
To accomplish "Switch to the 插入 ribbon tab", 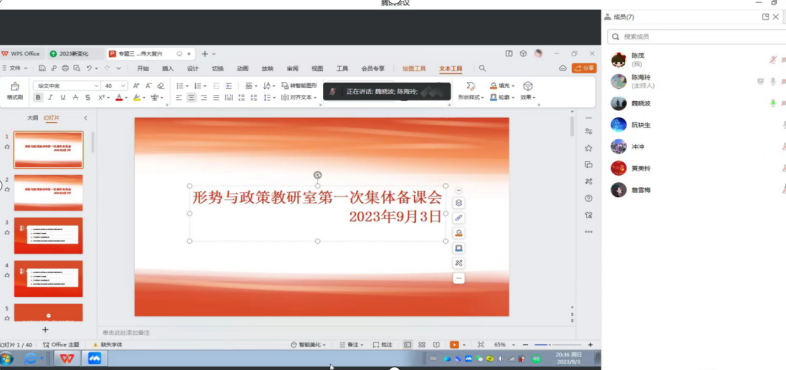I will 168,69.
